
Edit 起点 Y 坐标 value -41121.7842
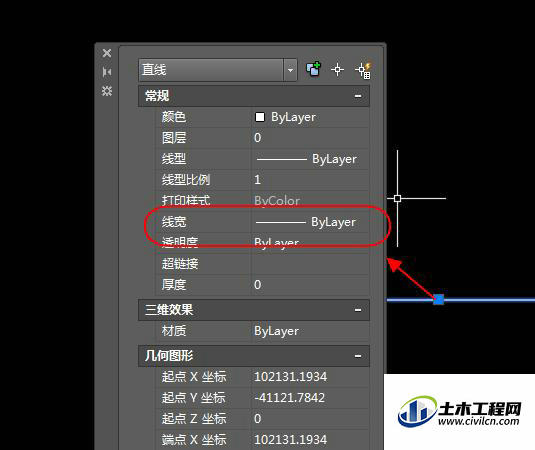[x=289, y=397]
